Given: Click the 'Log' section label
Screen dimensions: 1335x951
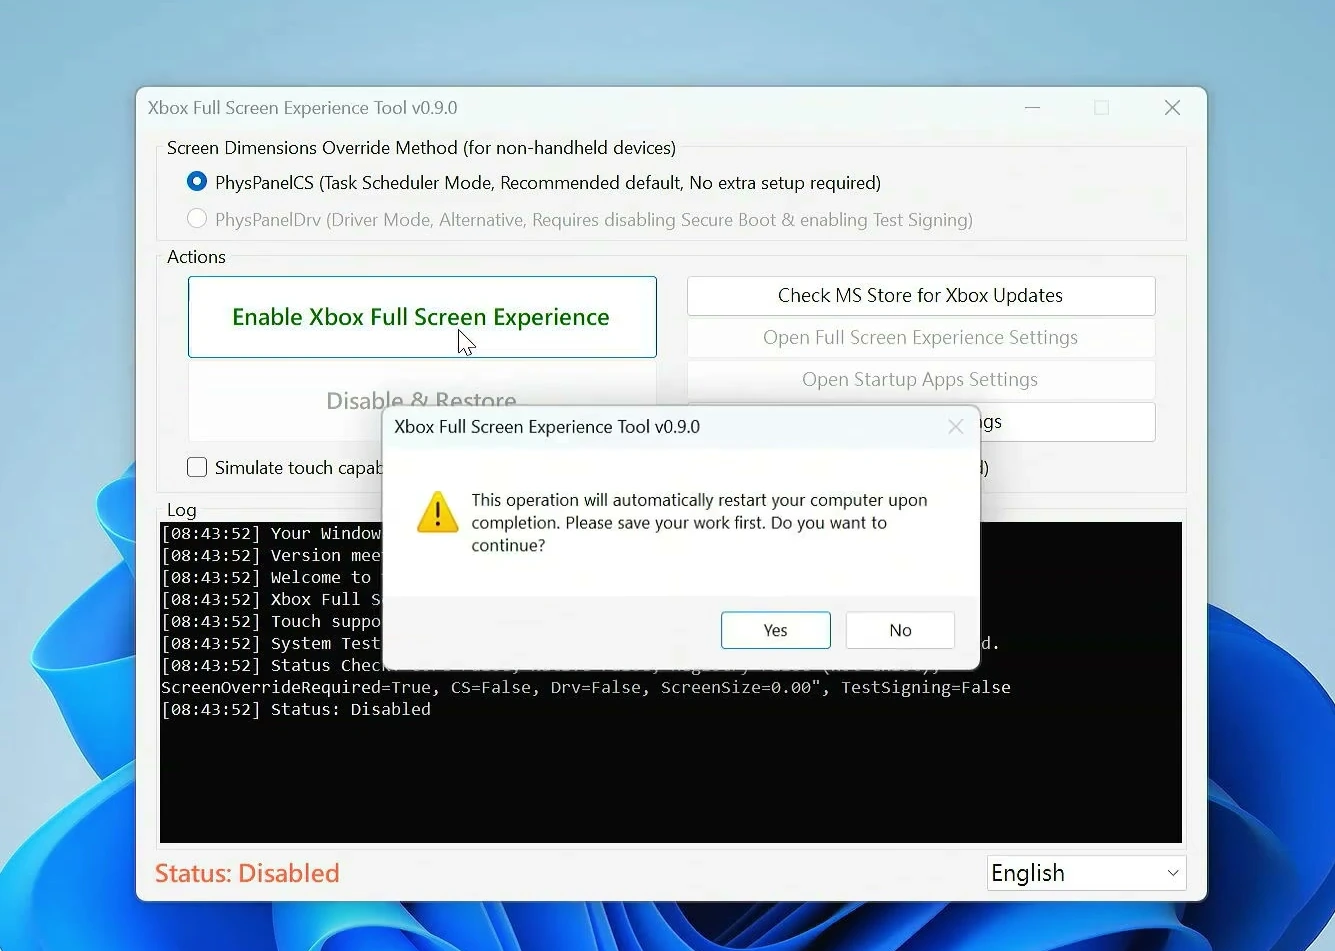Looking at the screenshot, I should tap(181, 510).
